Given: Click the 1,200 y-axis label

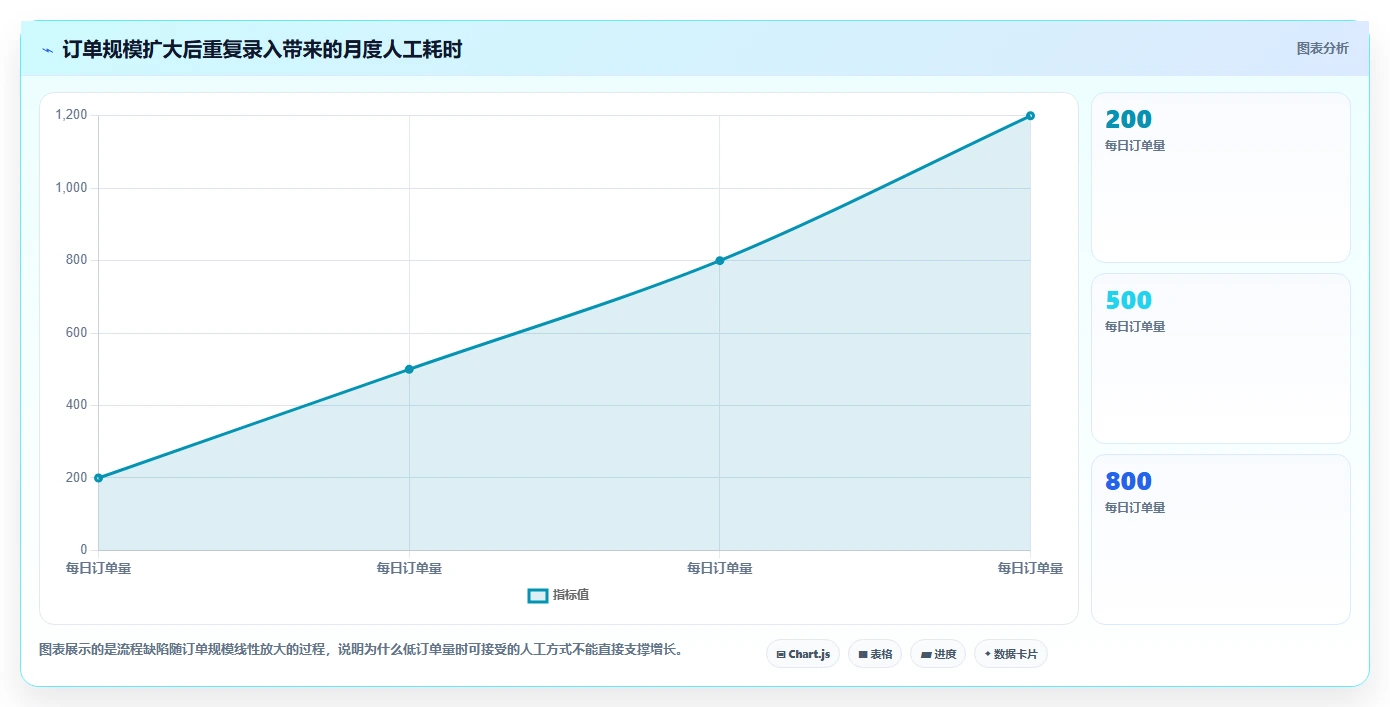Looking at the screenshot, I should 71,116.
